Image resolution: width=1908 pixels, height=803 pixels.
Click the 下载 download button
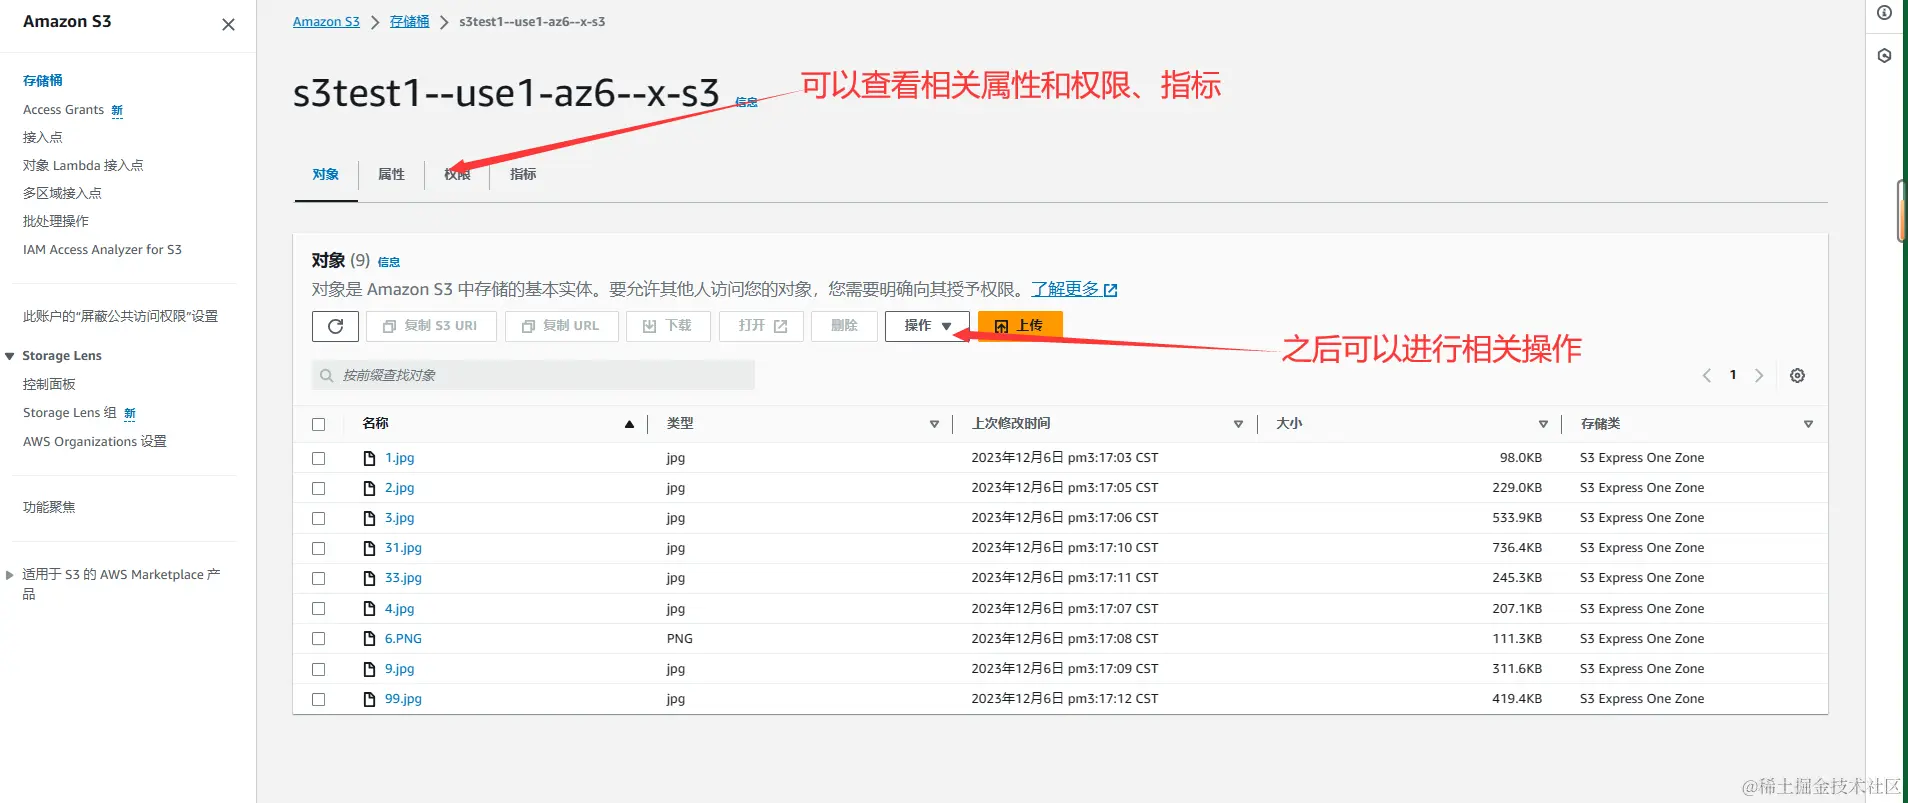pos(668,326)
